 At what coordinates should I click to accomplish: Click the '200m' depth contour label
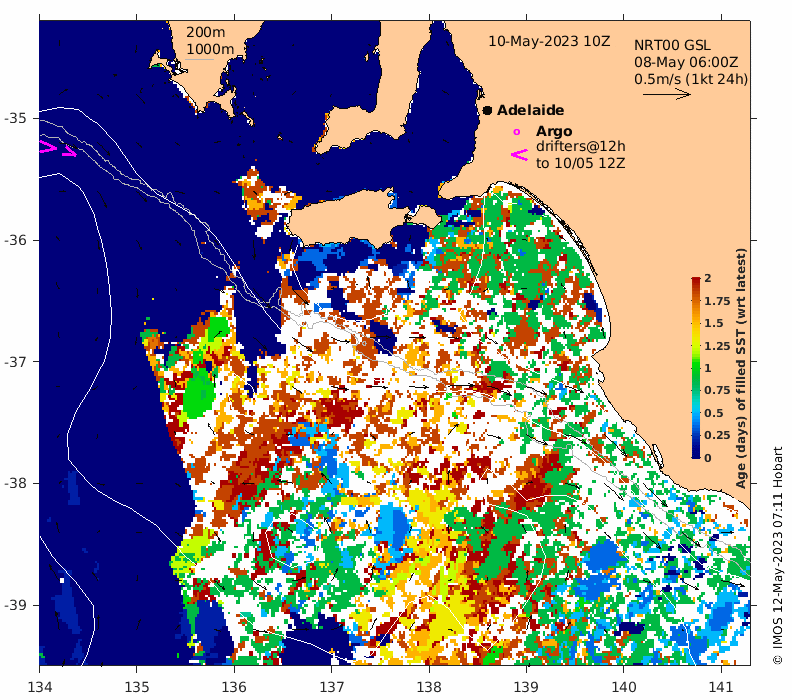(206, 32)
